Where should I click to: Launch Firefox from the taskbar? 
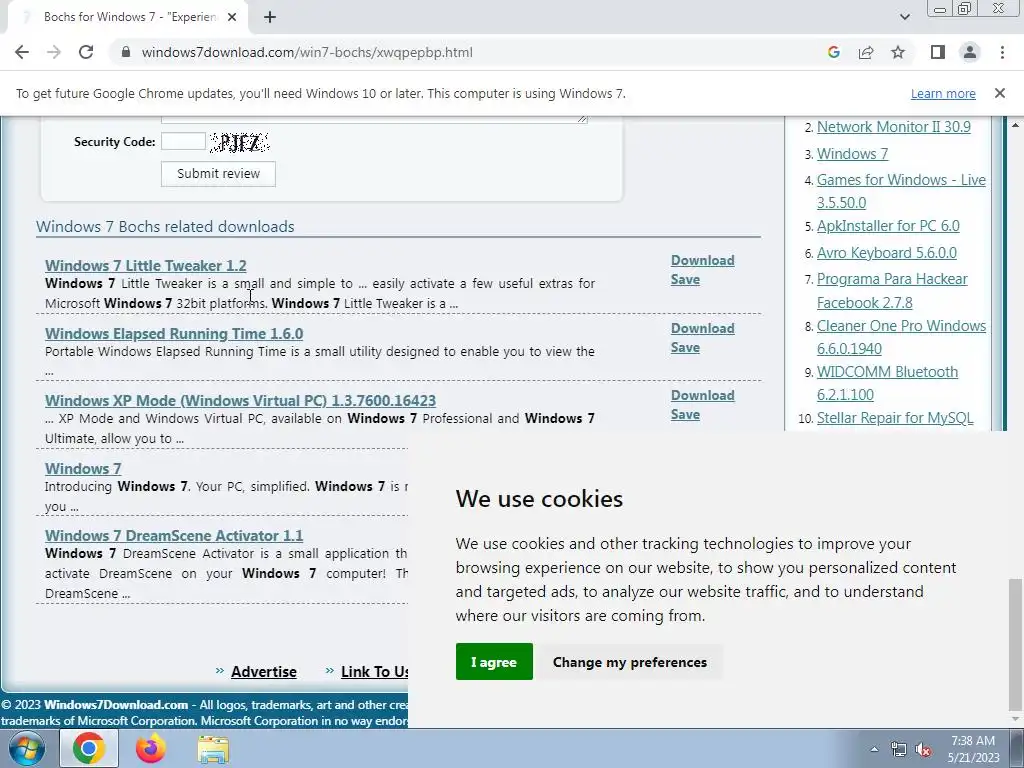click(x=150, y=748)
